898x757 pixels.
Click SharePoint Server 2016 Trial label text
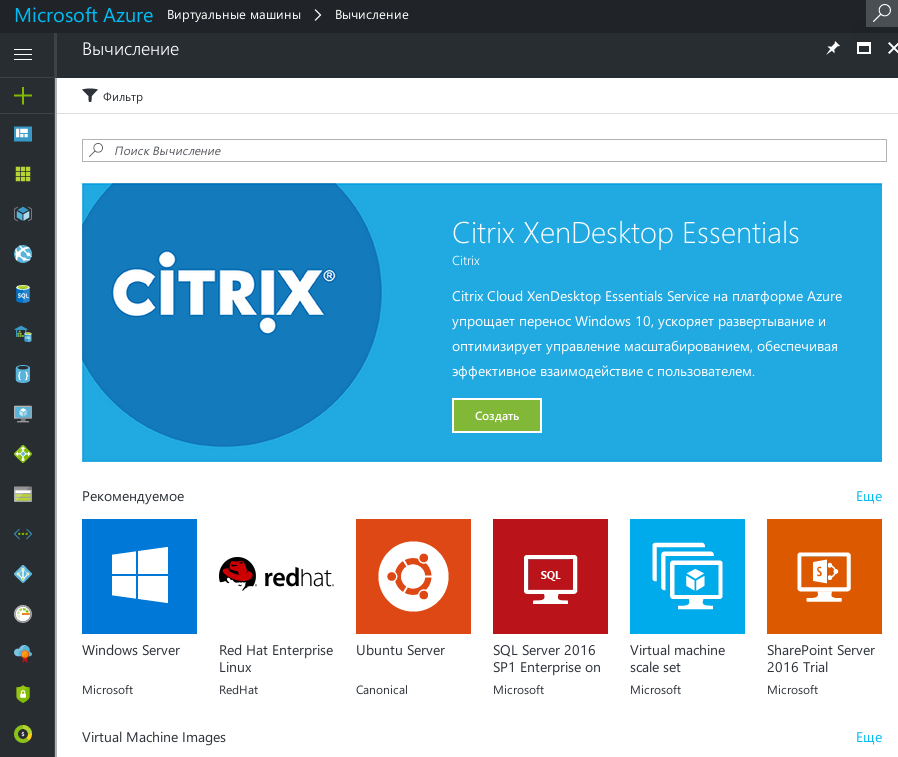coord(821,659)
